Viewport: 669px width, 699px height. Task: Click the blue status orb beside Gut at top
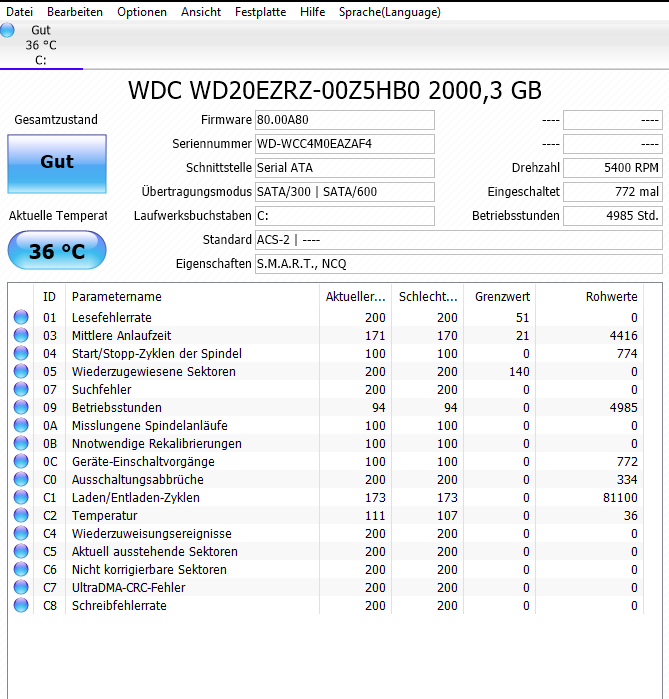click(x=7, y=30)
